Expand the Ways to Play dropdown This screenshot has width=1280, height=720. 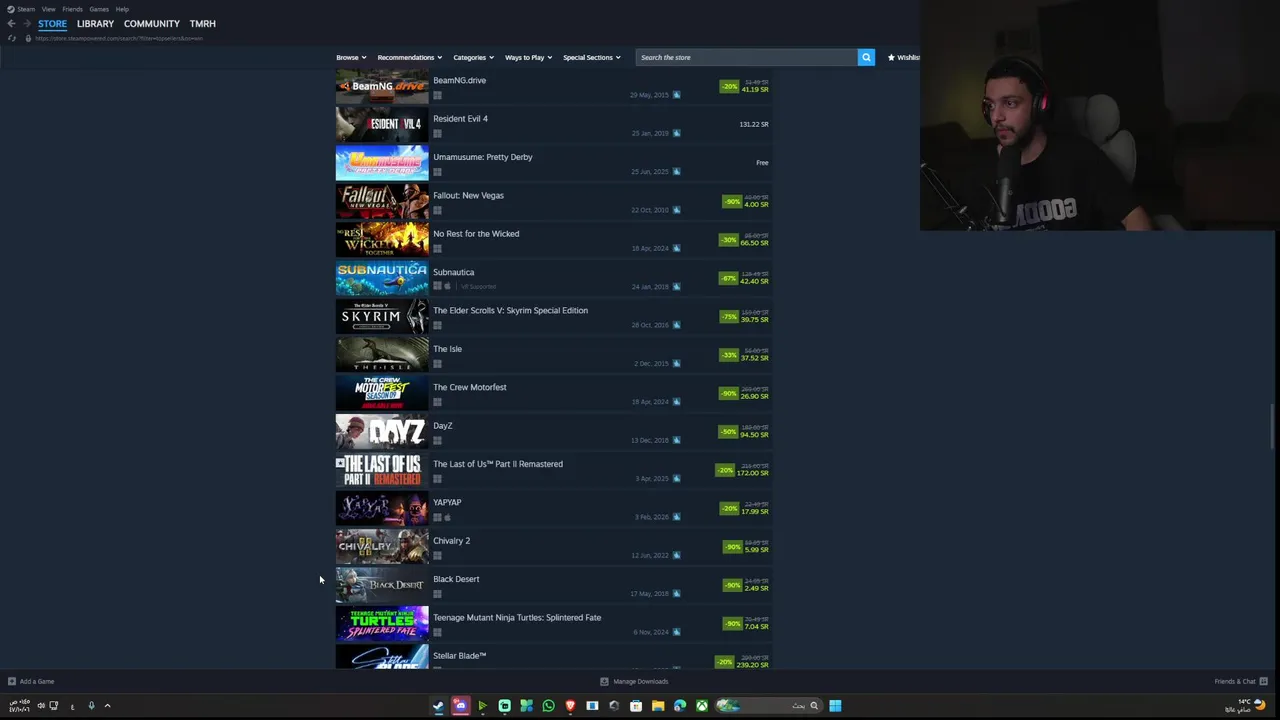click(528, 57)
